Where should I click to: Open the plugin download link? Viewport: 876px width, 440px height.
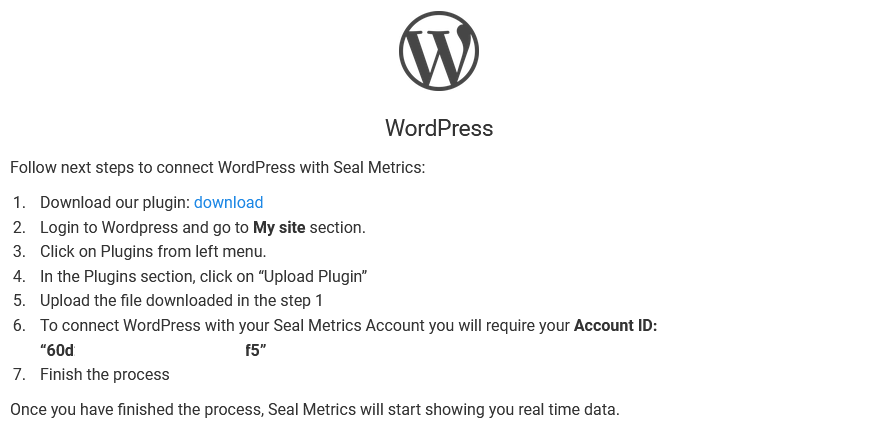click(228, 202)
